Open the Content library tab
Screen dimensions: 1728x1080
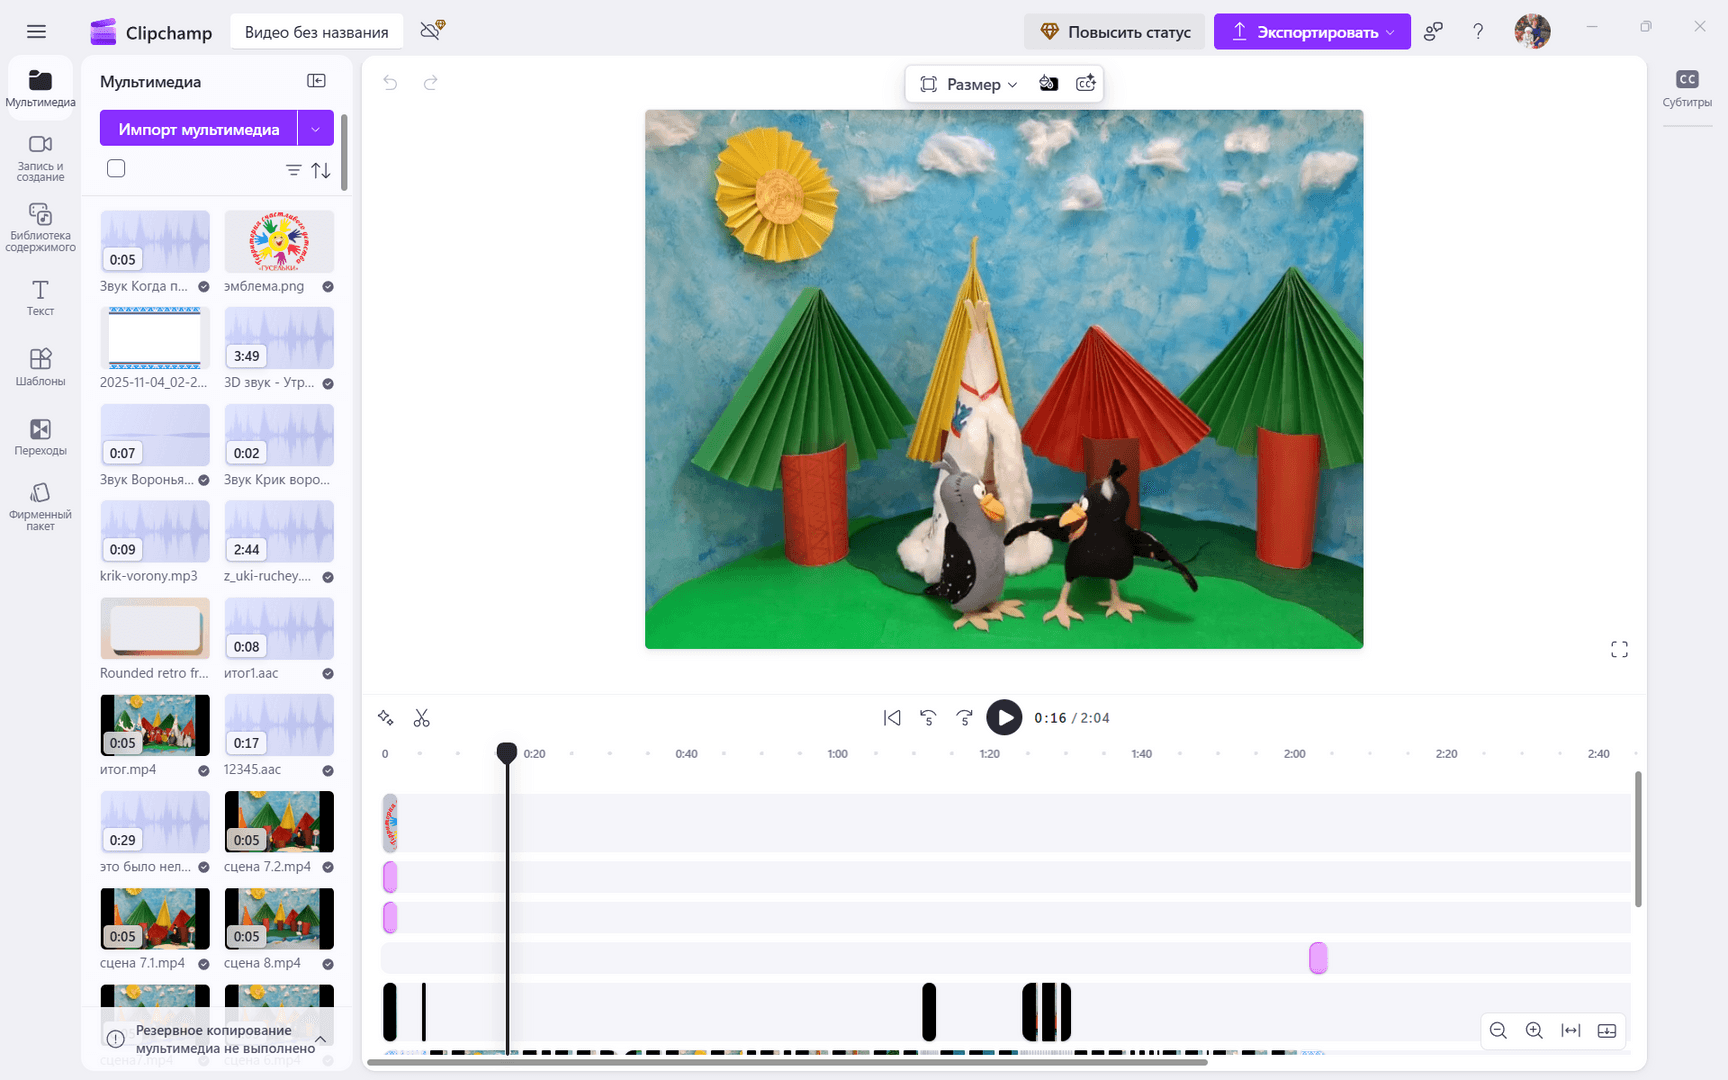pyautogui.click(x=40, y=227)
